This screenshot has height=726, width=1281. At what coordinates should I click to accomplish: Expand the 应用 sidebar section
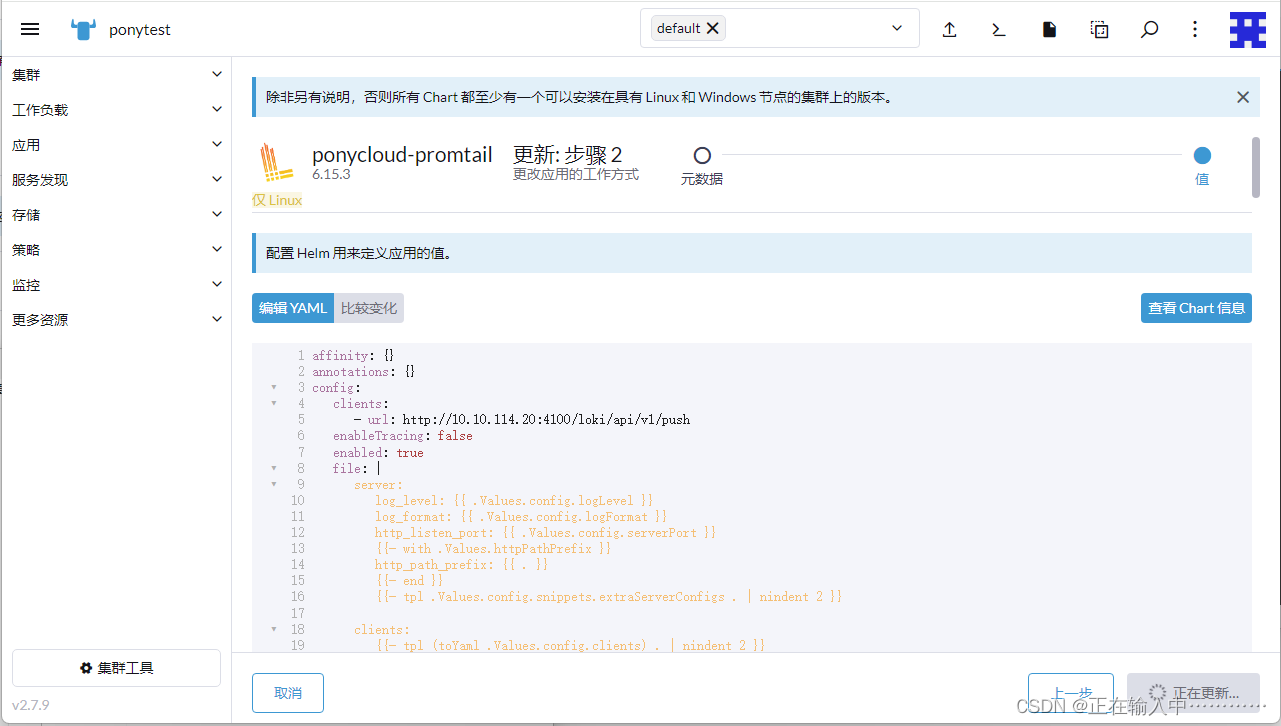tap(217, 144)
